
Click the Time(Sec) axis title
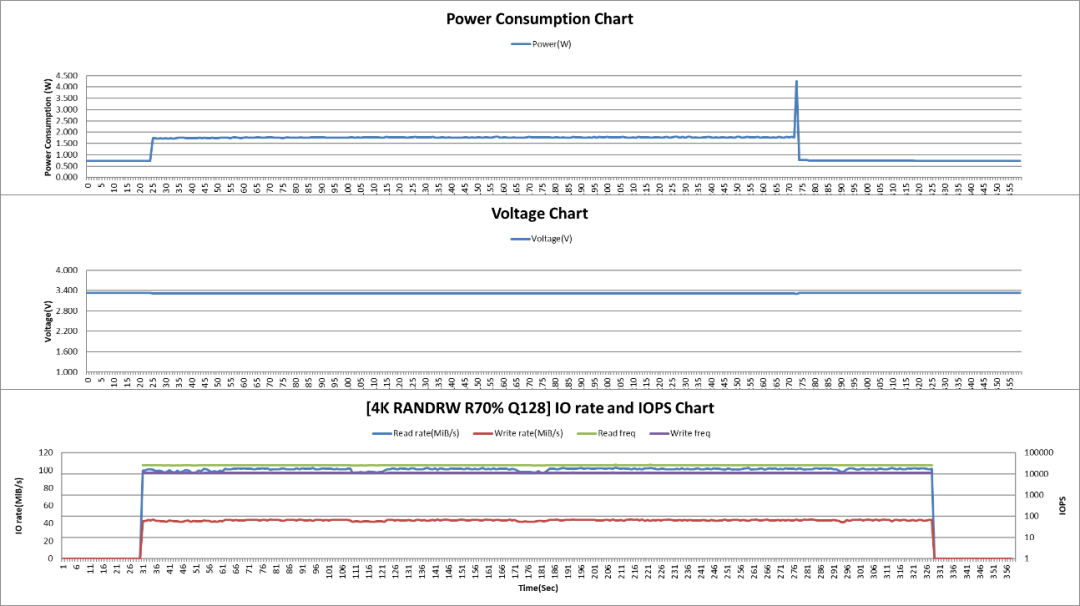[540, 588]
